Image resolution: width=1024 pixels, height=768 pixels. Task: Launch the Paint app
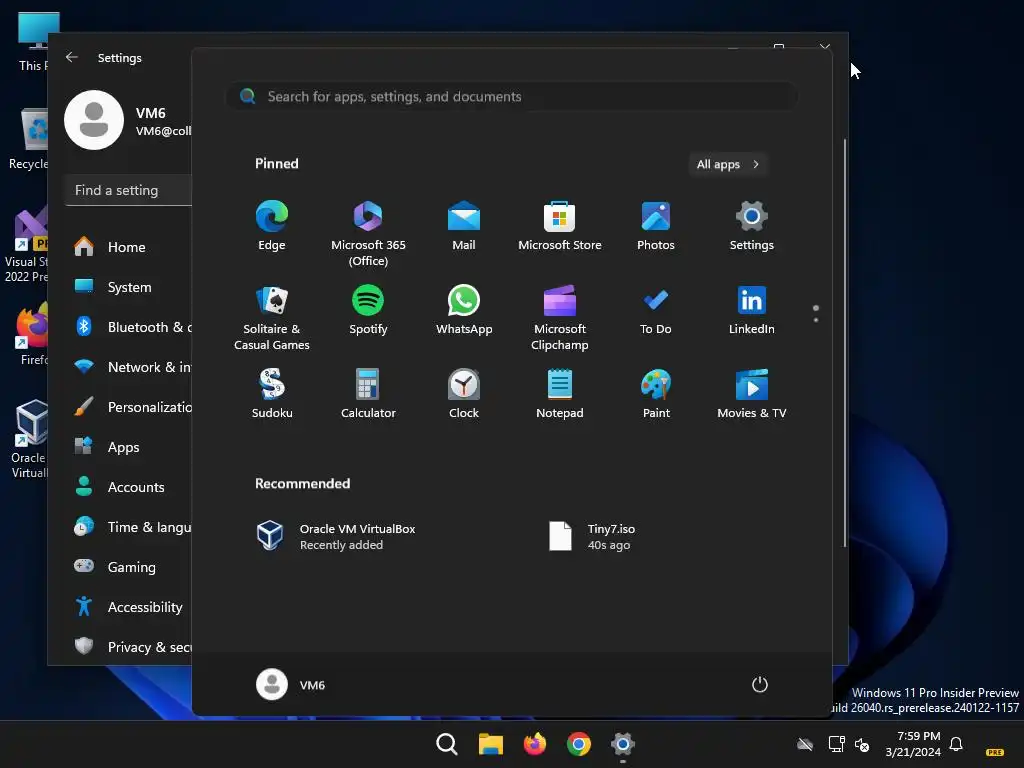(656, 393)
